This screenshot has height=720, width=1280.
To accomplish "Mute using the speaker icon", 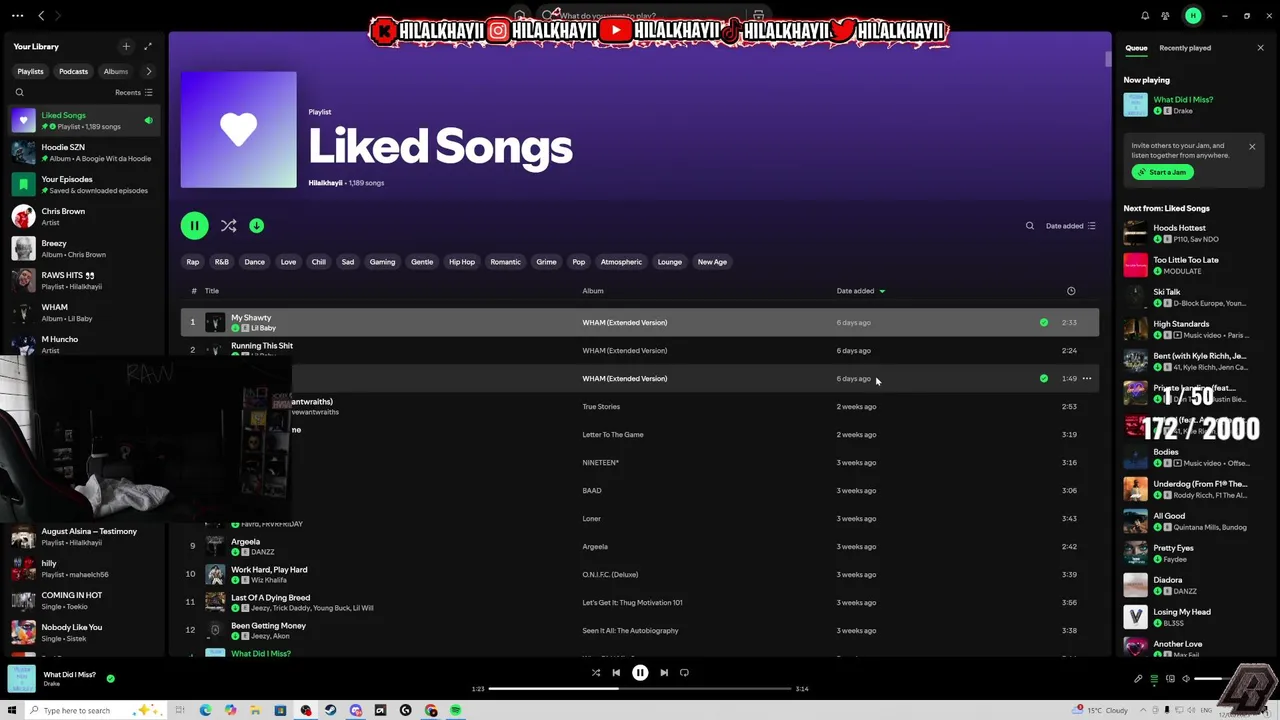I will pos(1186,679).
